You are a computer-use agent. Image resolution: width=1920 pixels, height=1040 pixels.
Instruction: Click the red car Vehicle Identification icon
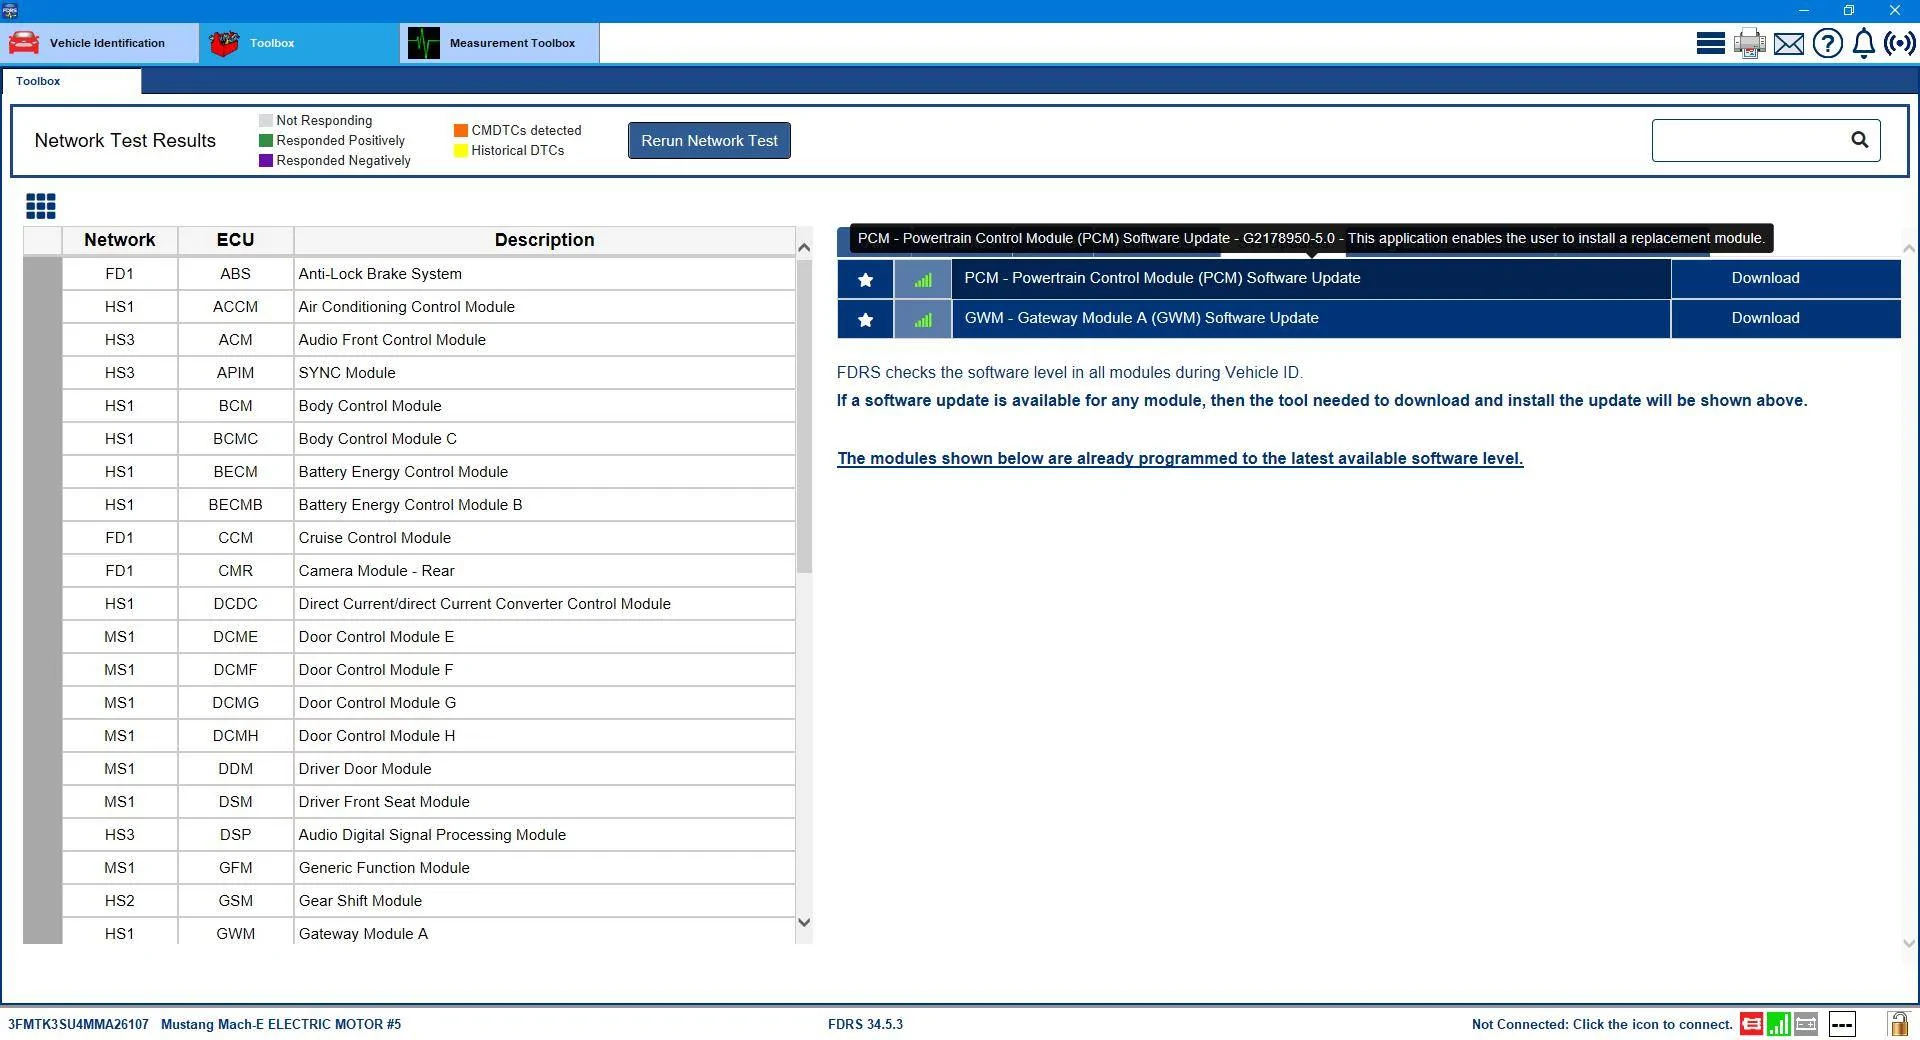click(x=24, y=43)
